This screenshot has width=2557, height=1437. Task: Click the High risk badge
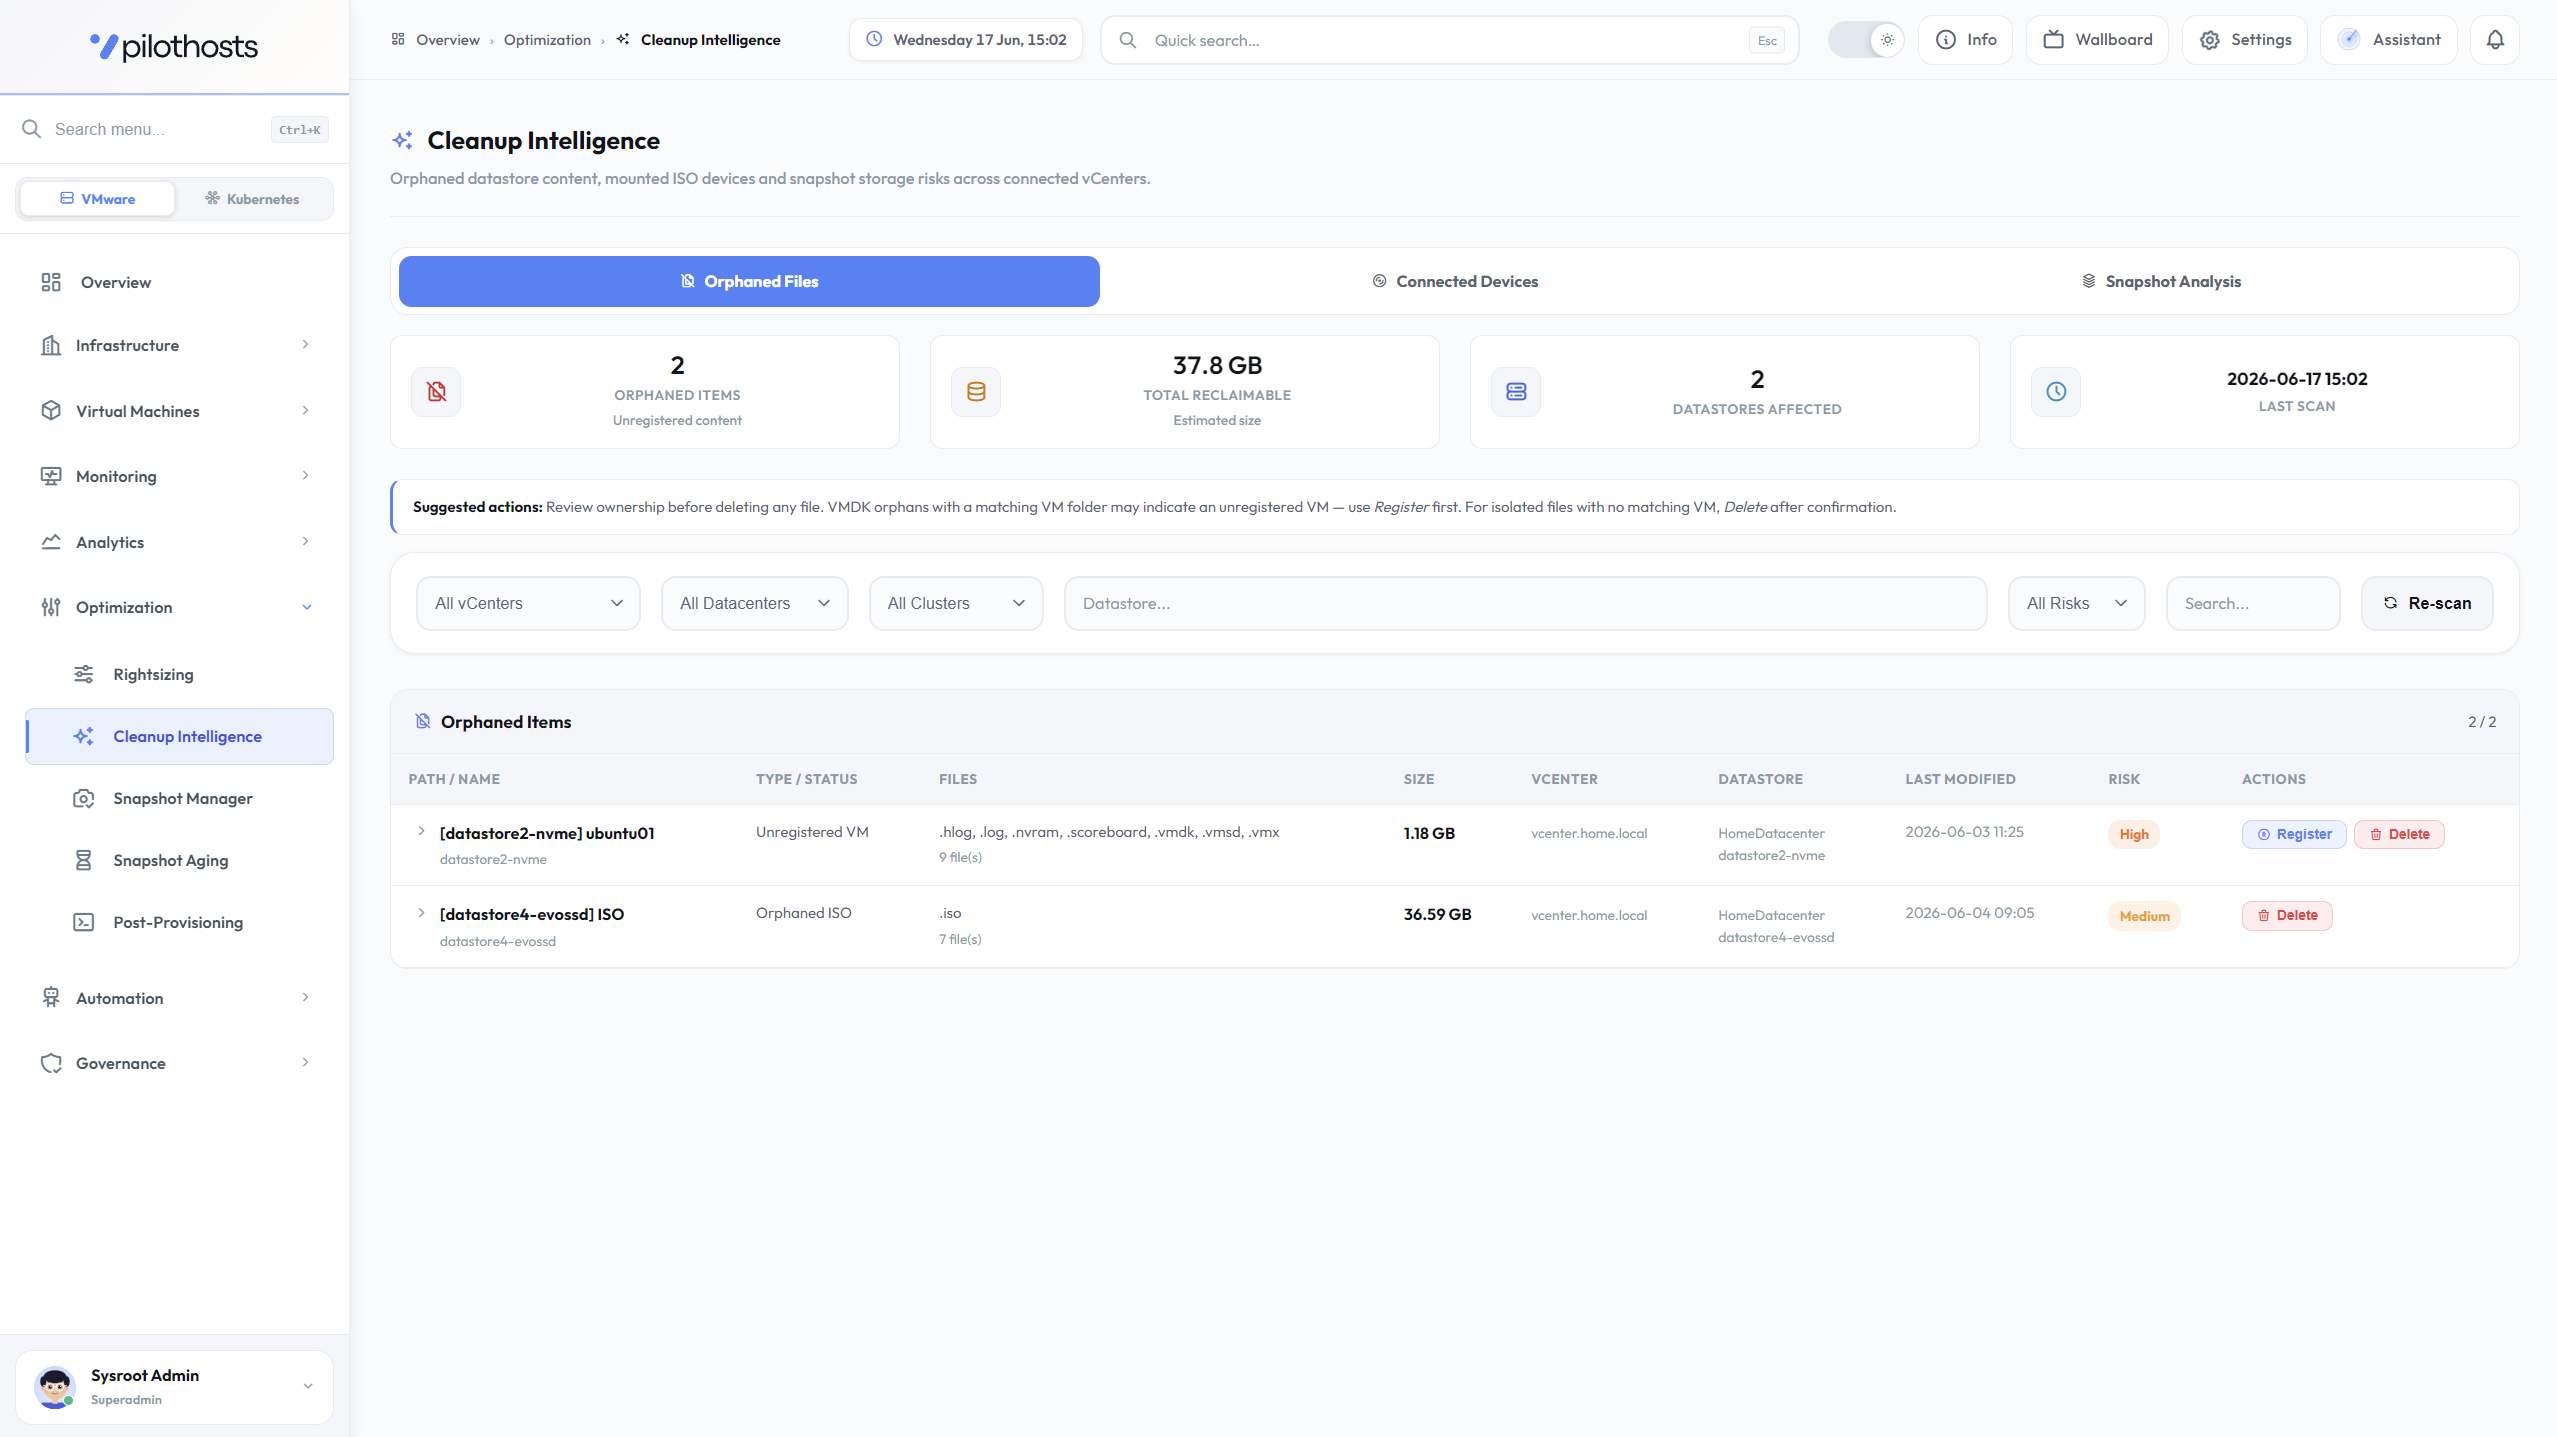coord(2134,834)
